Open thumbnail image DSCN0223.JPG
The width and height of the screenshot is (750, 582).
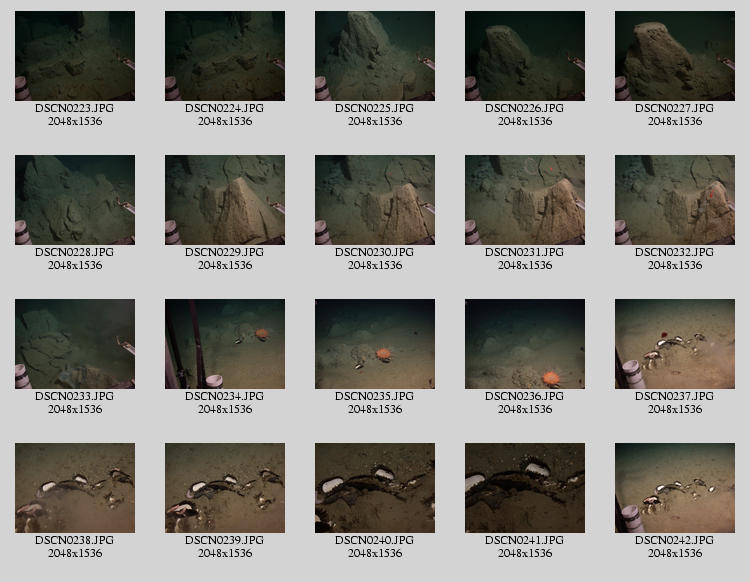pos(75,56)
